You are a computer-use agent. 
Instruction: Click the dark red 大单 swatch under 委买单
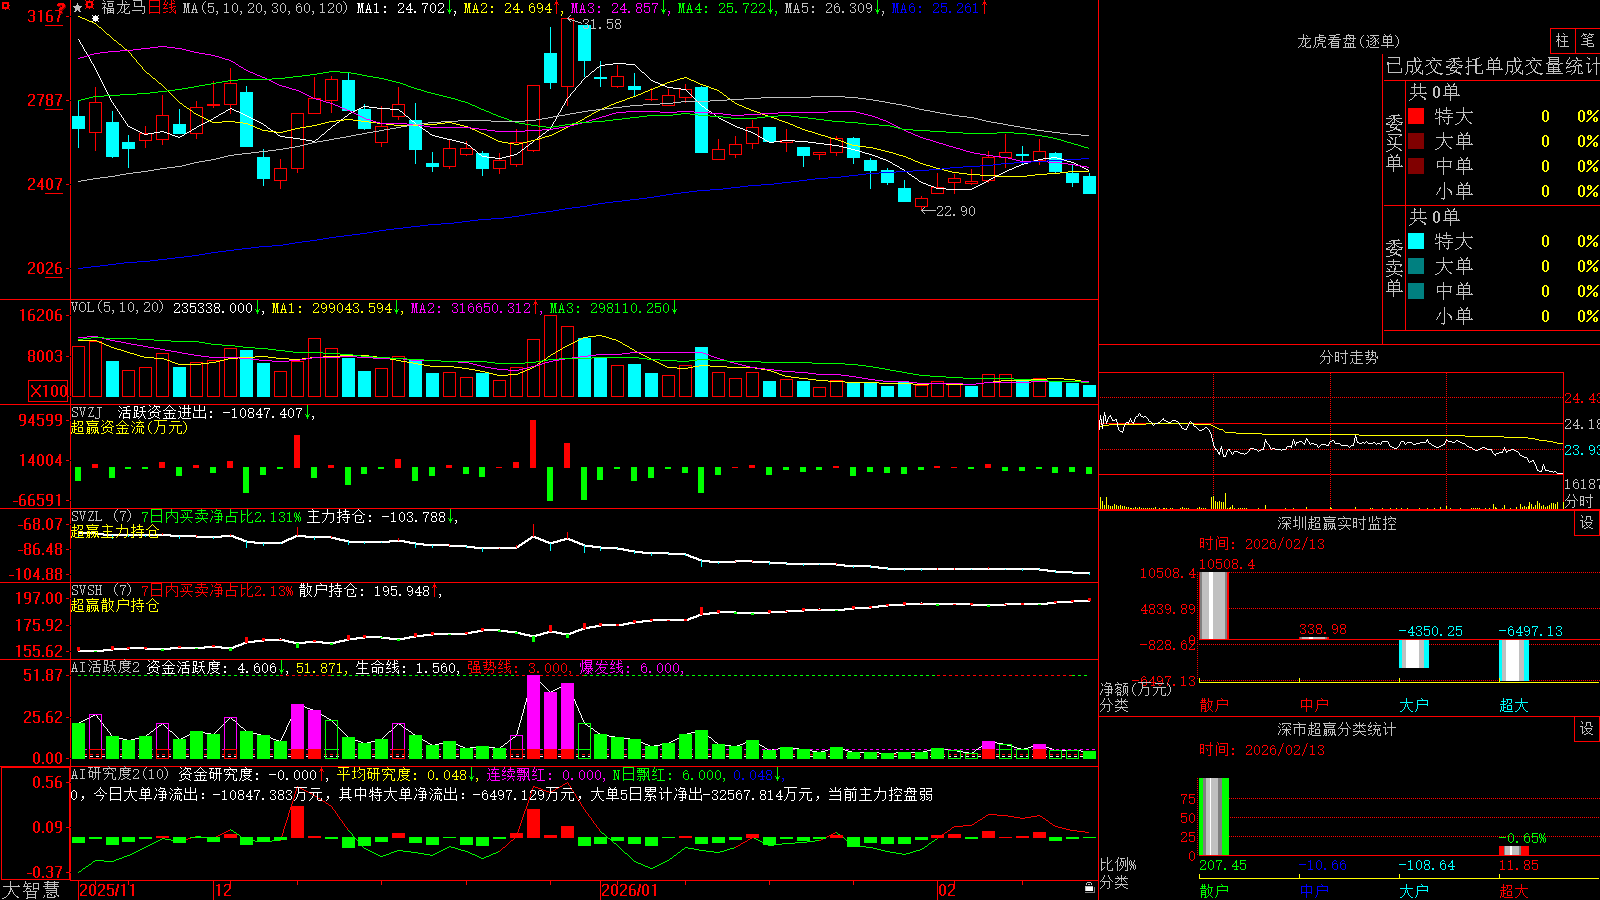coord(1416,141)
